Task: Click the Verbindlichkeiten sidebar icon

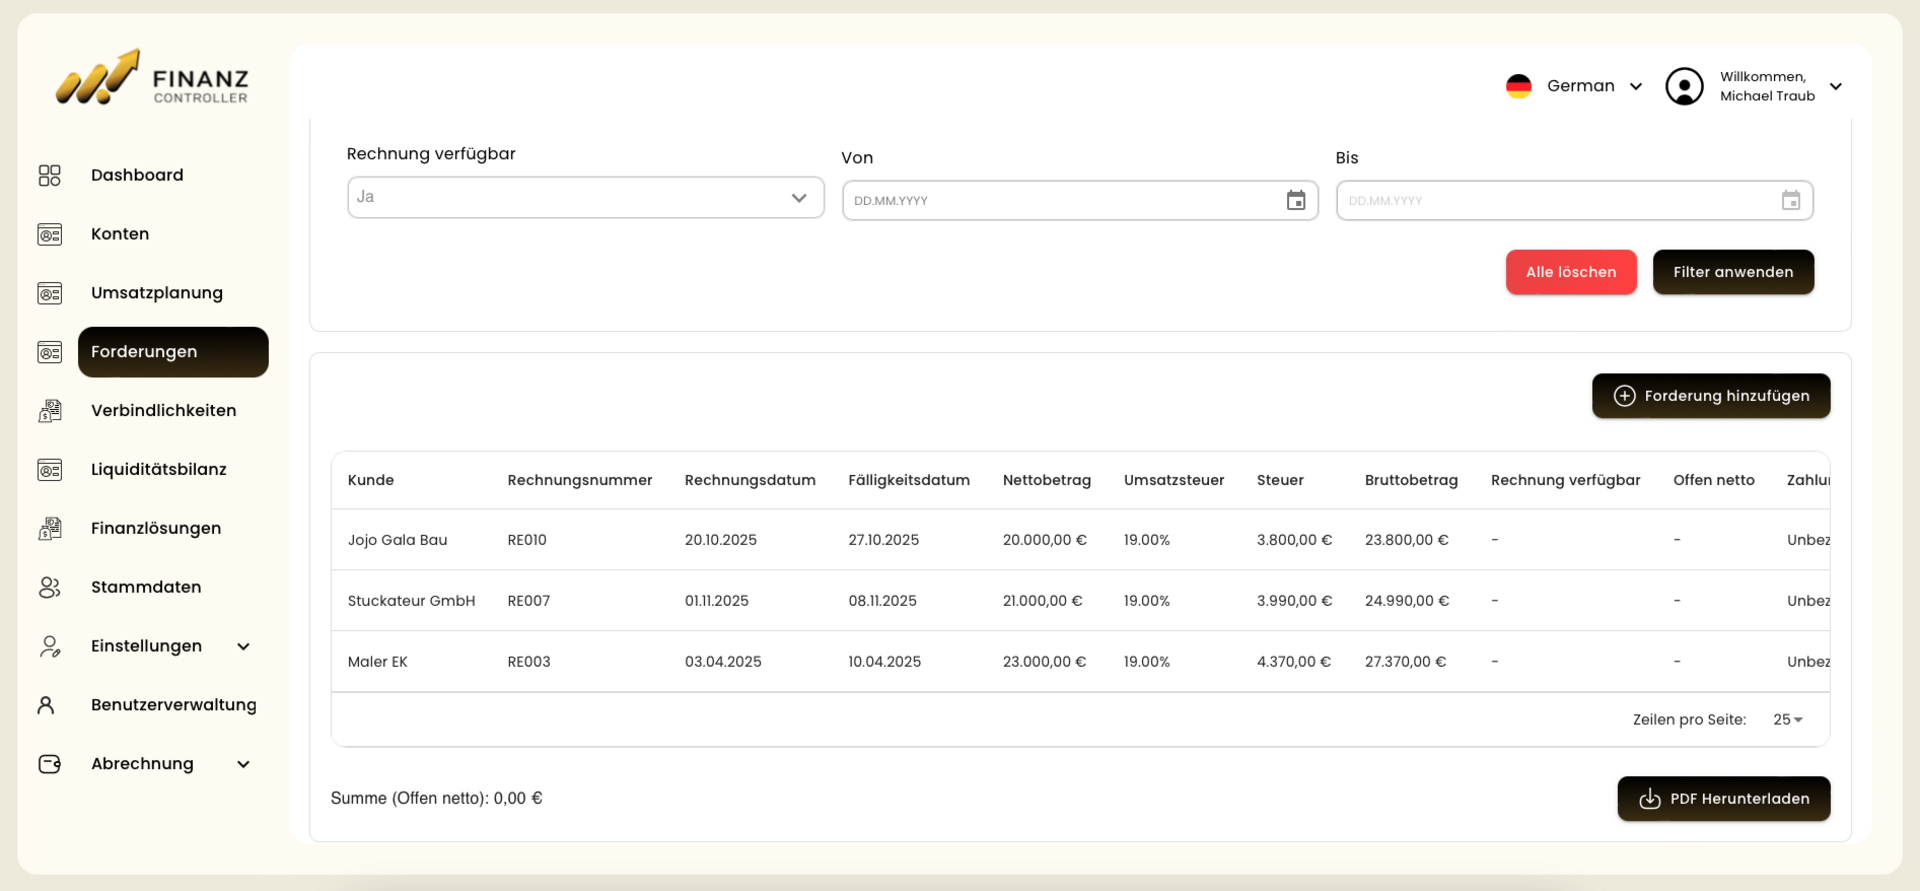Action: coord(49,411)
